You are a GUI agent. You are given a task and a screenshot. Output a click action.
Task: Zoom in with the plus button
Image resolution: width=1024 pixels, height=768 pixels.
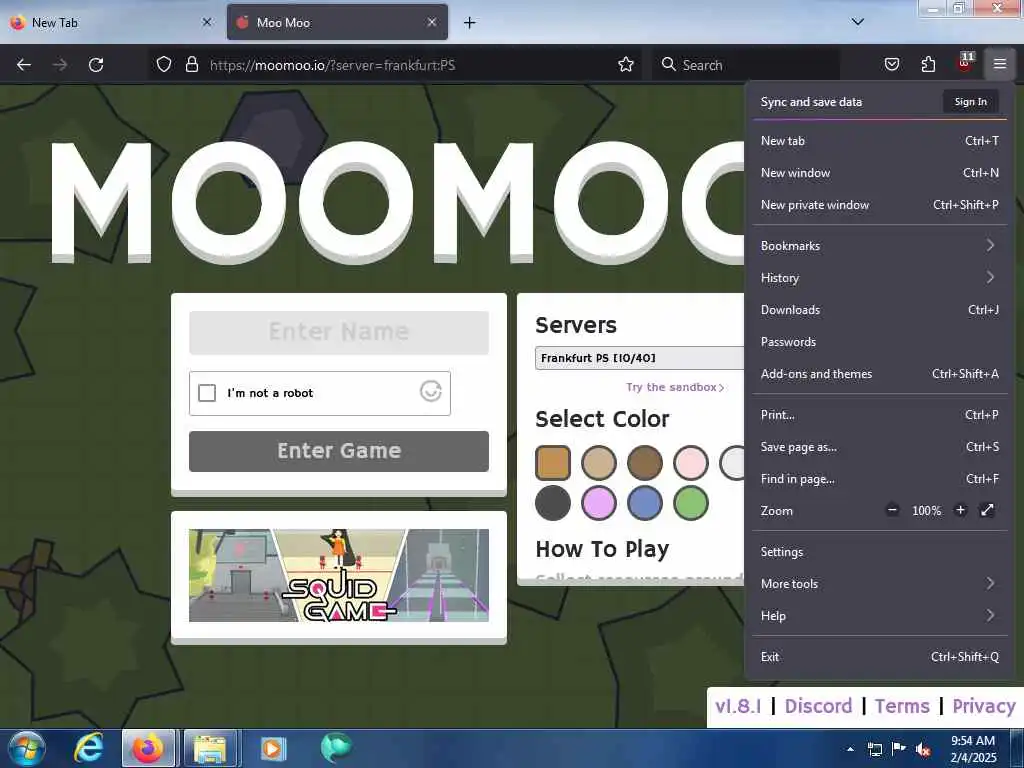tap(960, 510)
